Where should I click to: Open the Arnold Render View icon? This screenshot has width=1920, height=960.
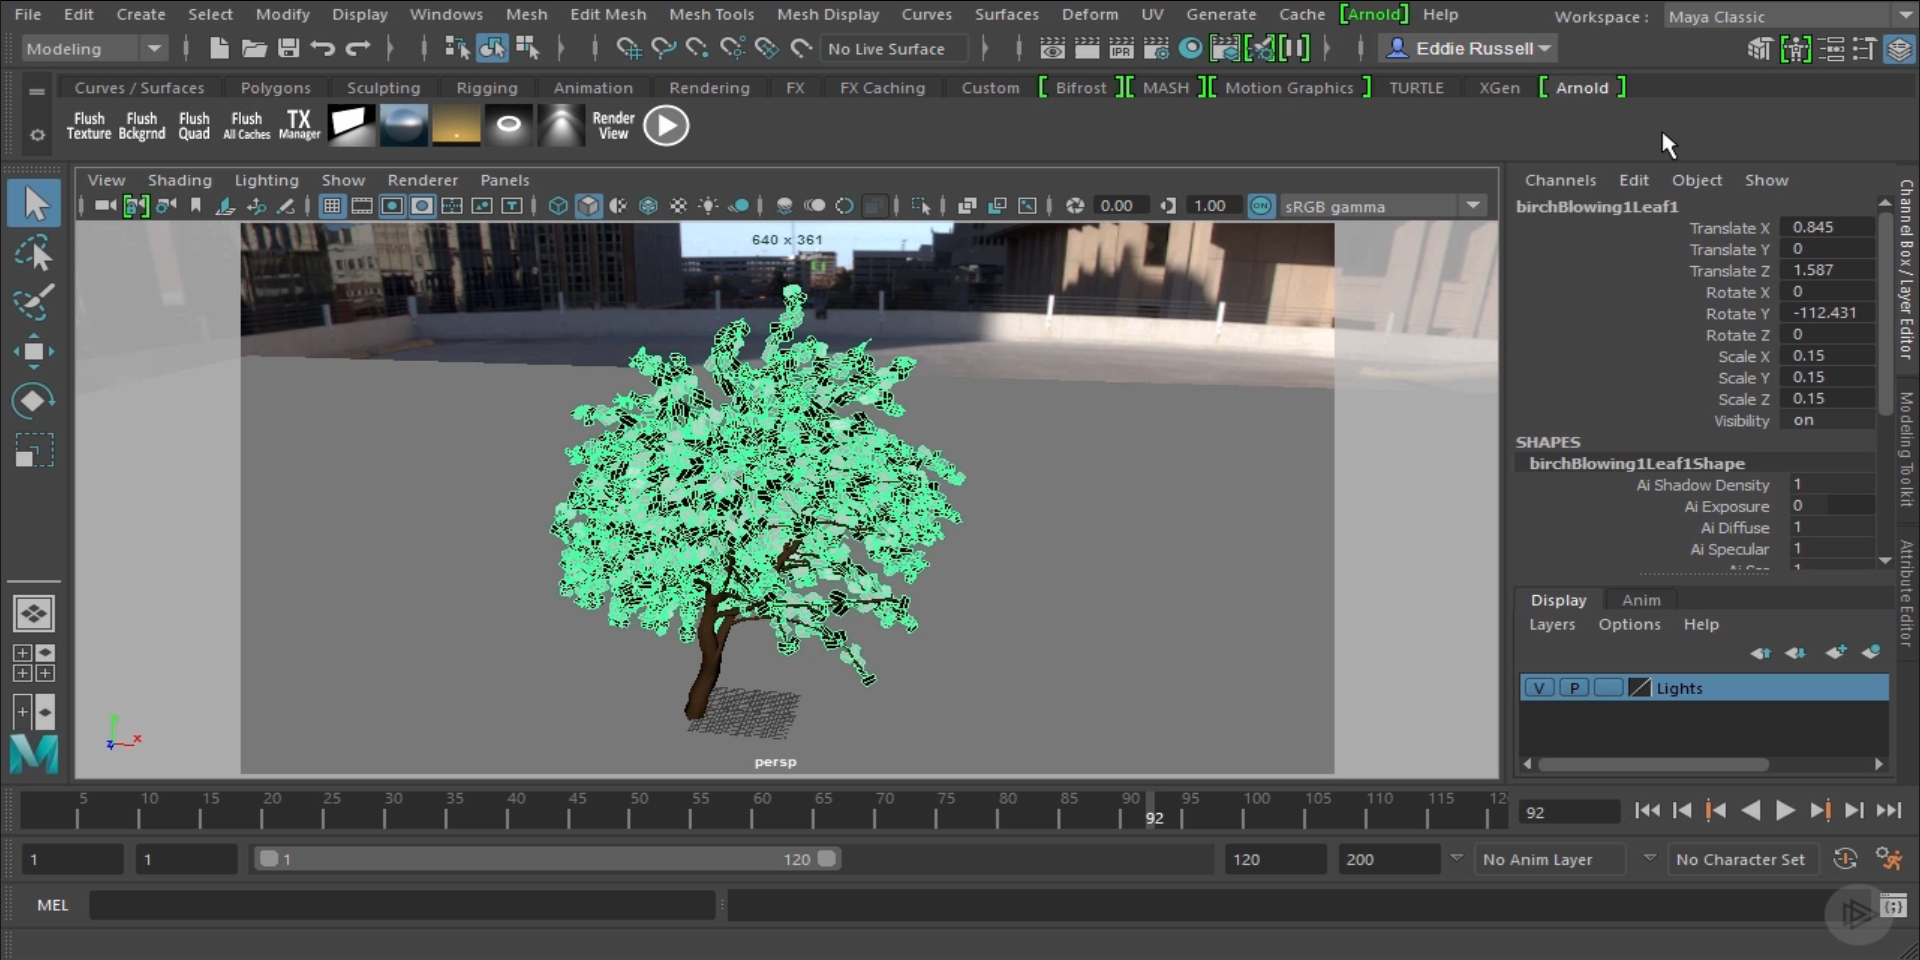click(613, 126)
